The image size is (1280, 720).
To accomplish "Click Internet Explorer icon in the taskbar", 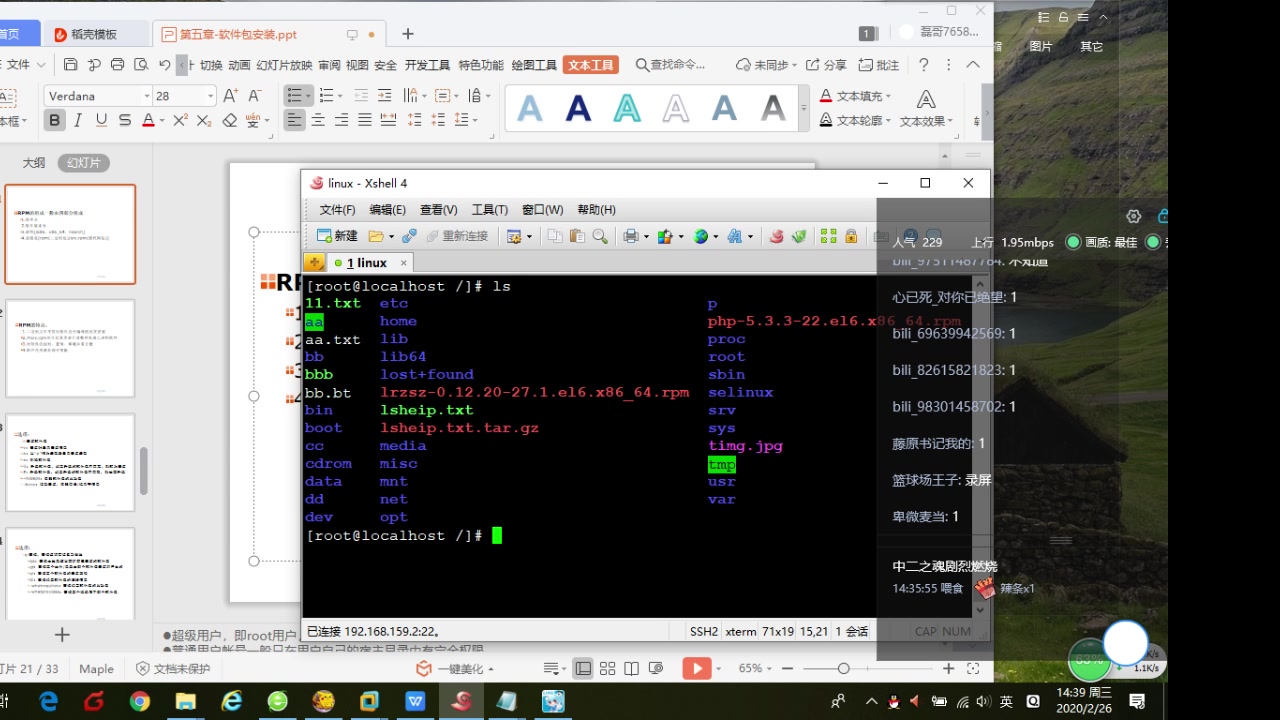I will 231,702.
